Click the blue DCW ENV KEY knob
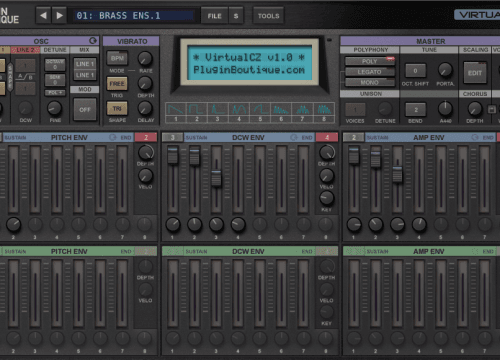The width and height of the screenshot is (500, 360). tap(327, 198)
